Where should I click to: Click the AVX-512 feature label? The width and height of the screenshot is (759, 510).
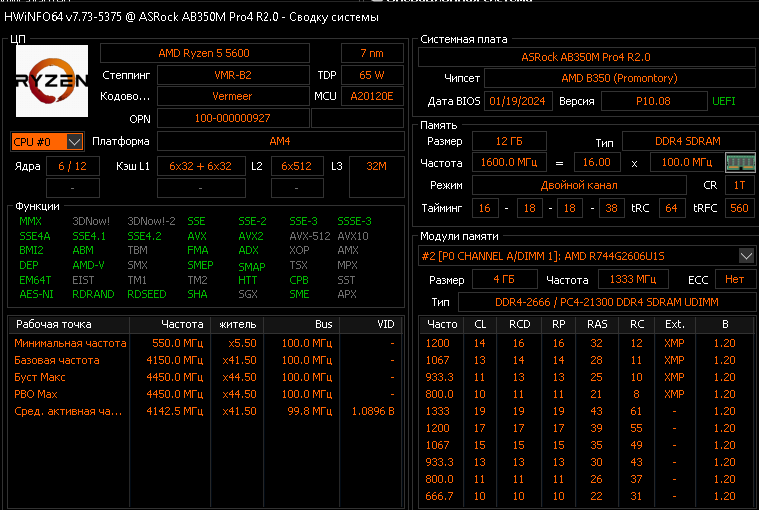click(x=310, y=236)
